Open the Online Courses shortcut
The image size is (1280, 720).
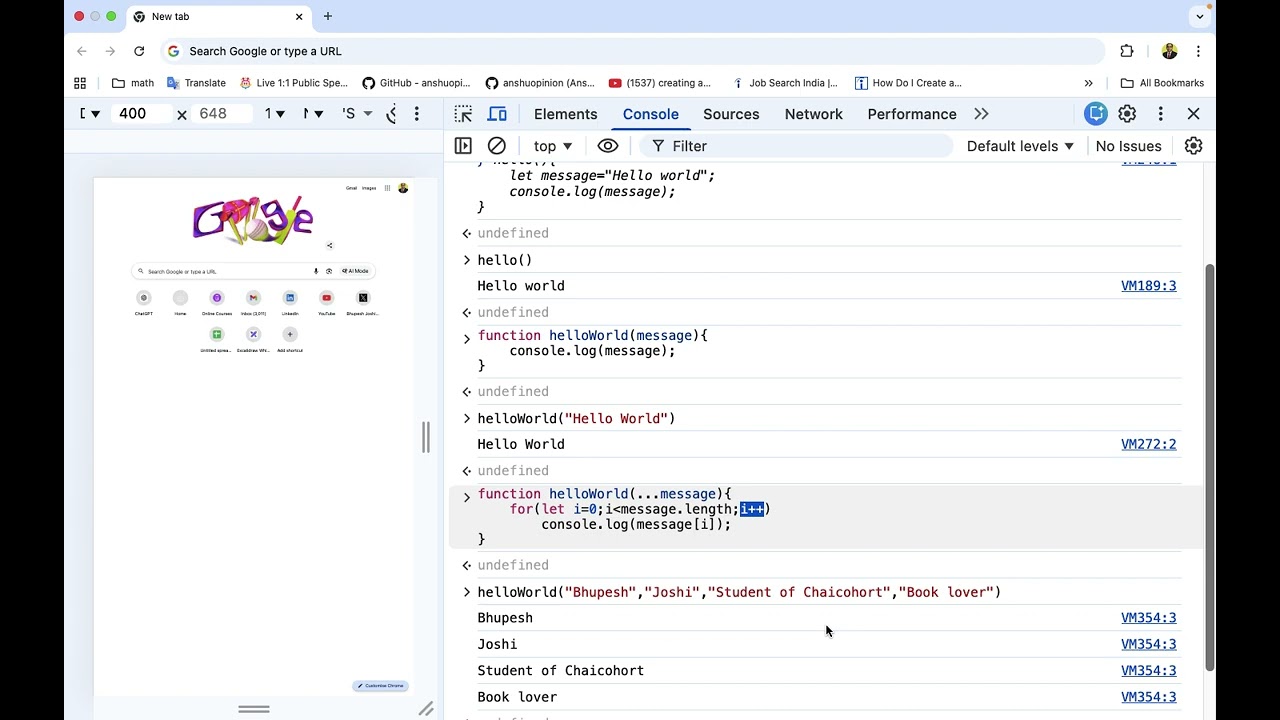tap(217, 302)
